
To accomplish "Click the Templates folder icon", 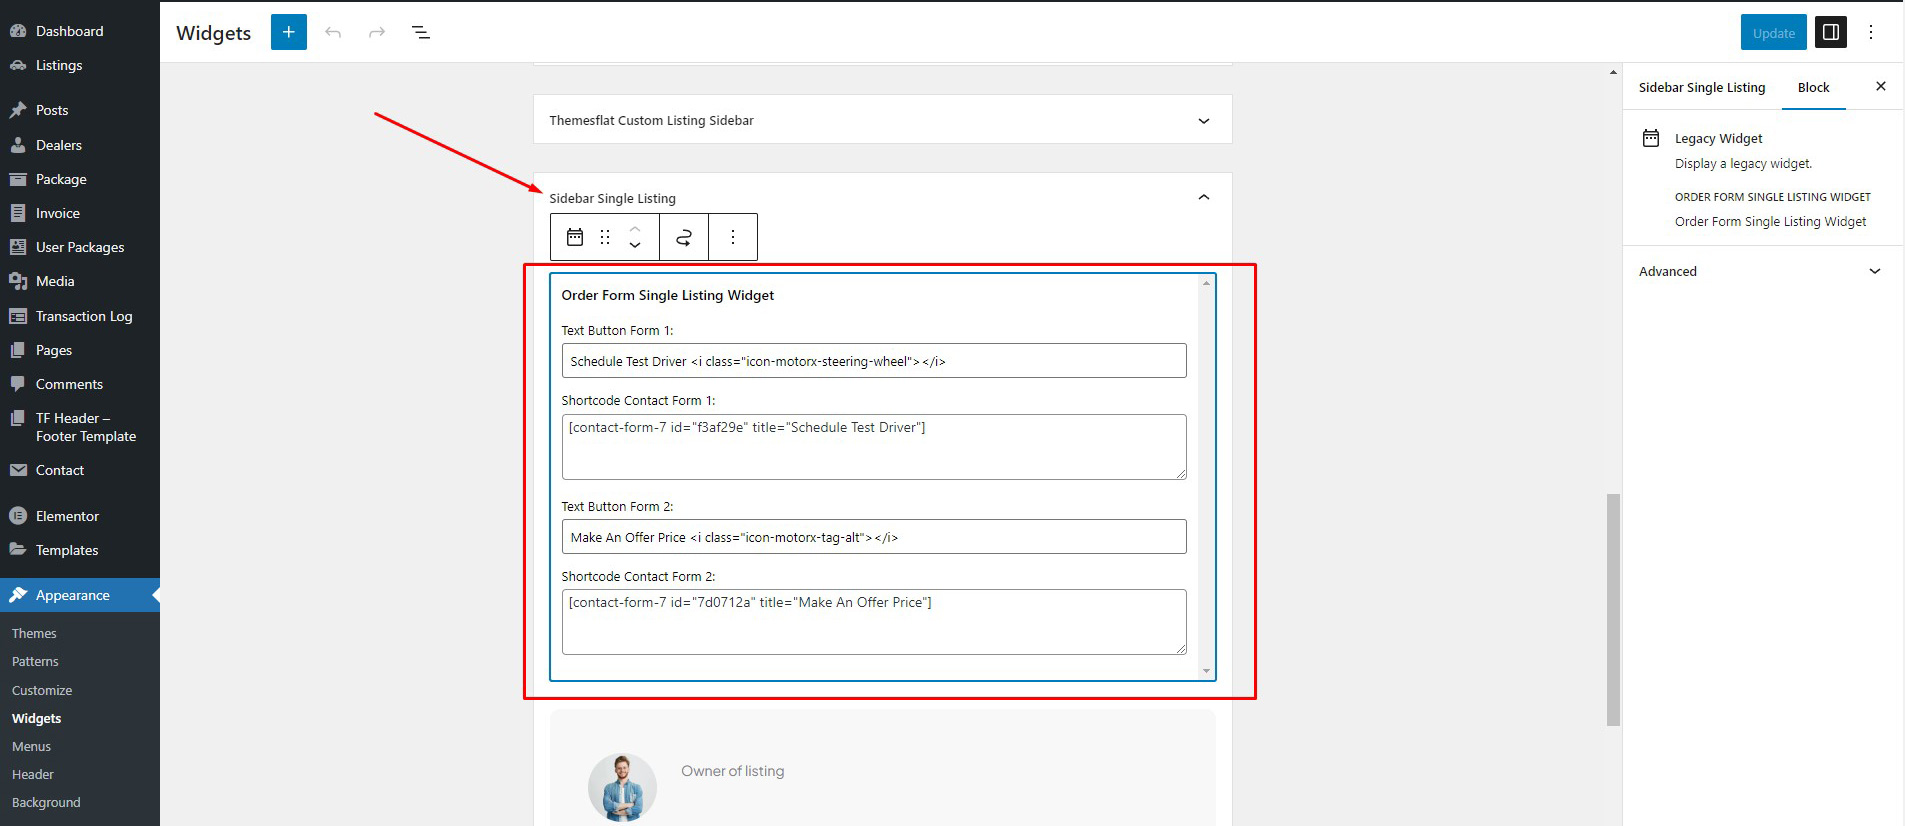I will click(18, 550).
